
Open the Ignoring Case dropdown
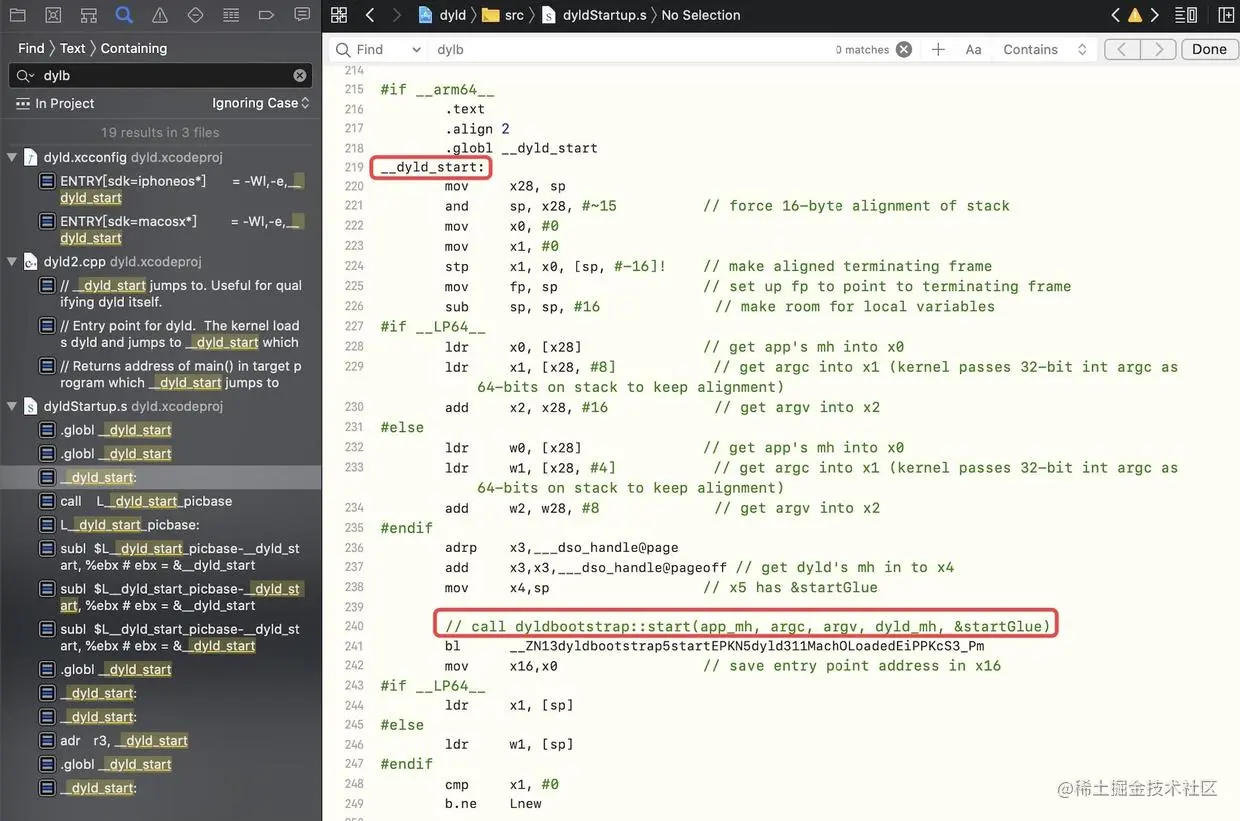(x=263, y=102)
